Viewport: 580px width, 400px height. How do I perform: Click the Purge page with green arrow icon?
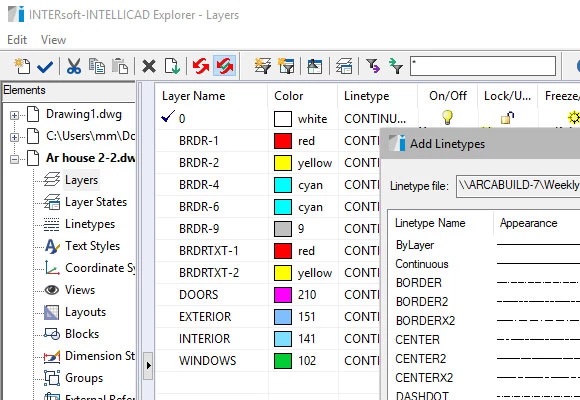point(172,67)
